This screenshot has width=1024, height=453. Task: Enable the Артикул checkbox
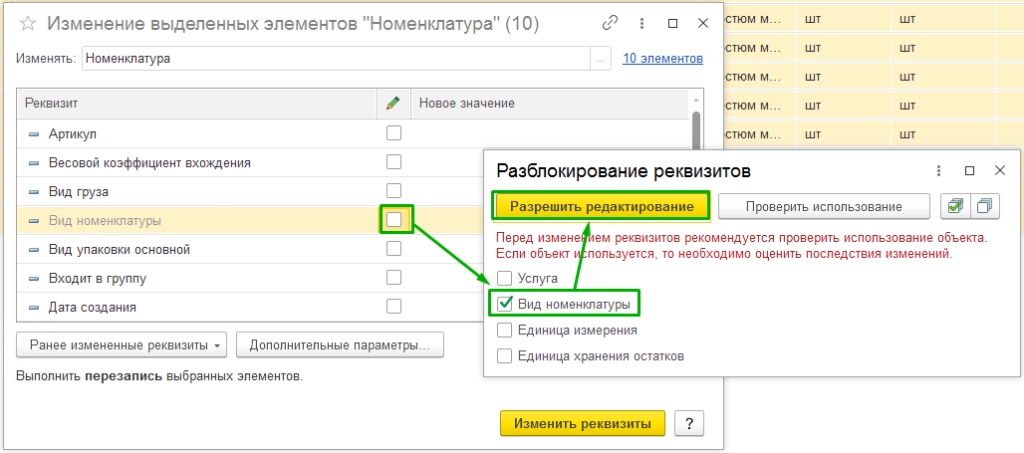click(x=394, y=133)
